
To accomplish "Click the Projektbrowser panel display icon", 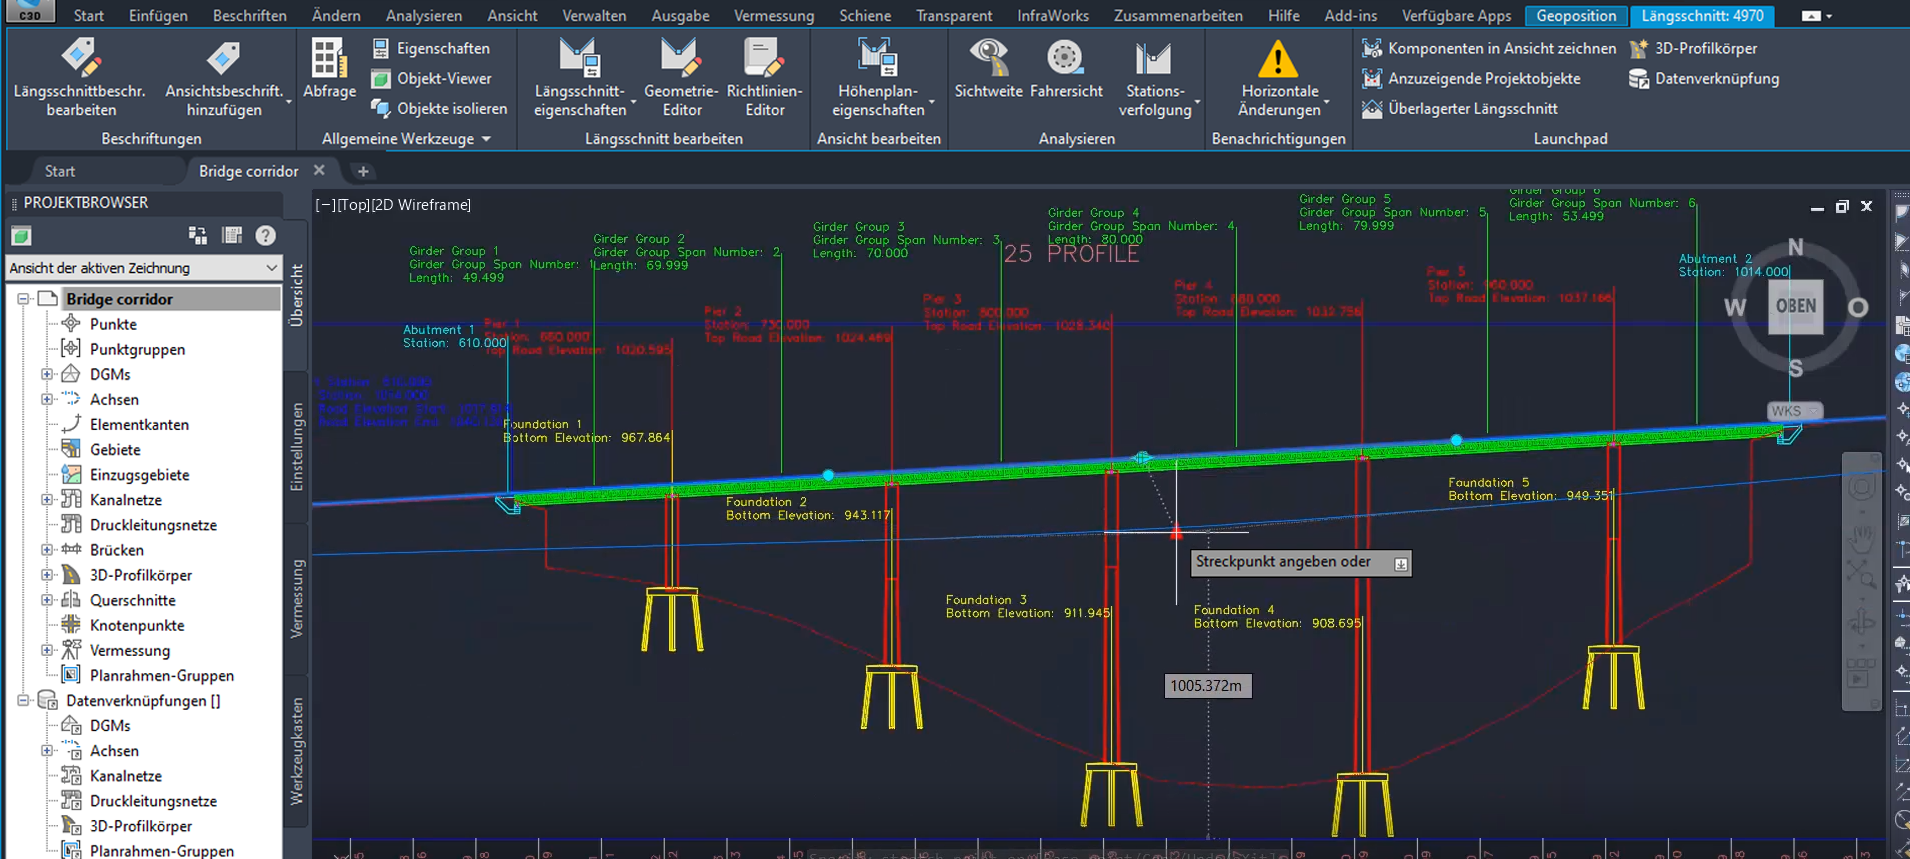I will click(232, 235).
